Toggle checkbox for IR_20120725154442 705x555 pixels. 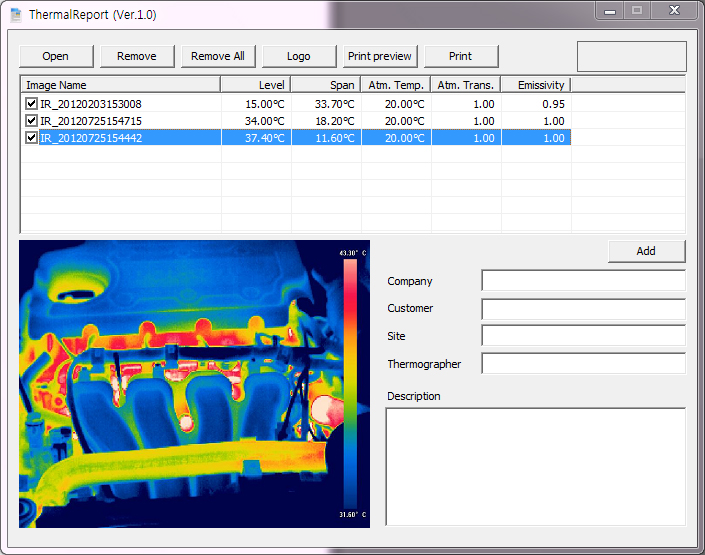tap(32, 138)
